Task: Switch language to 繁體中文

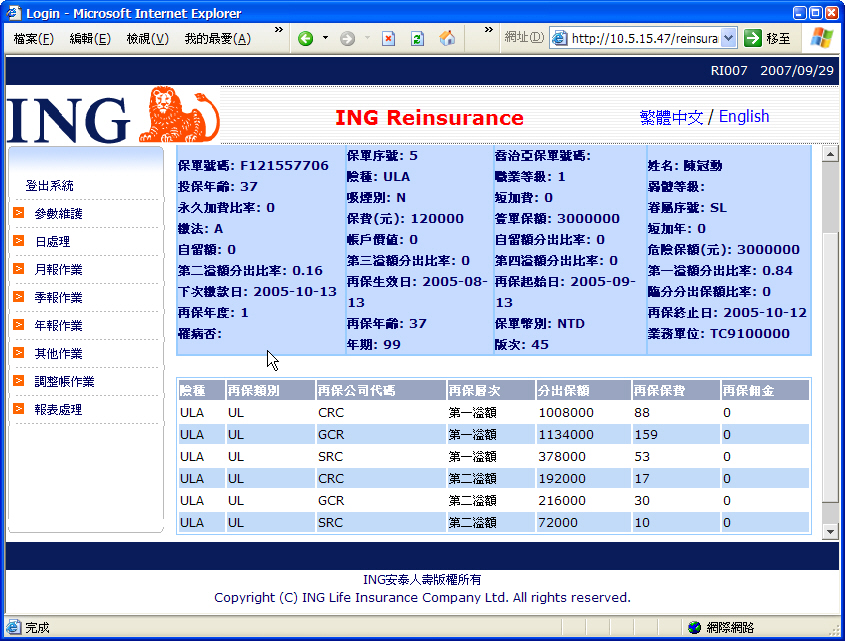Action: (671, 117)
